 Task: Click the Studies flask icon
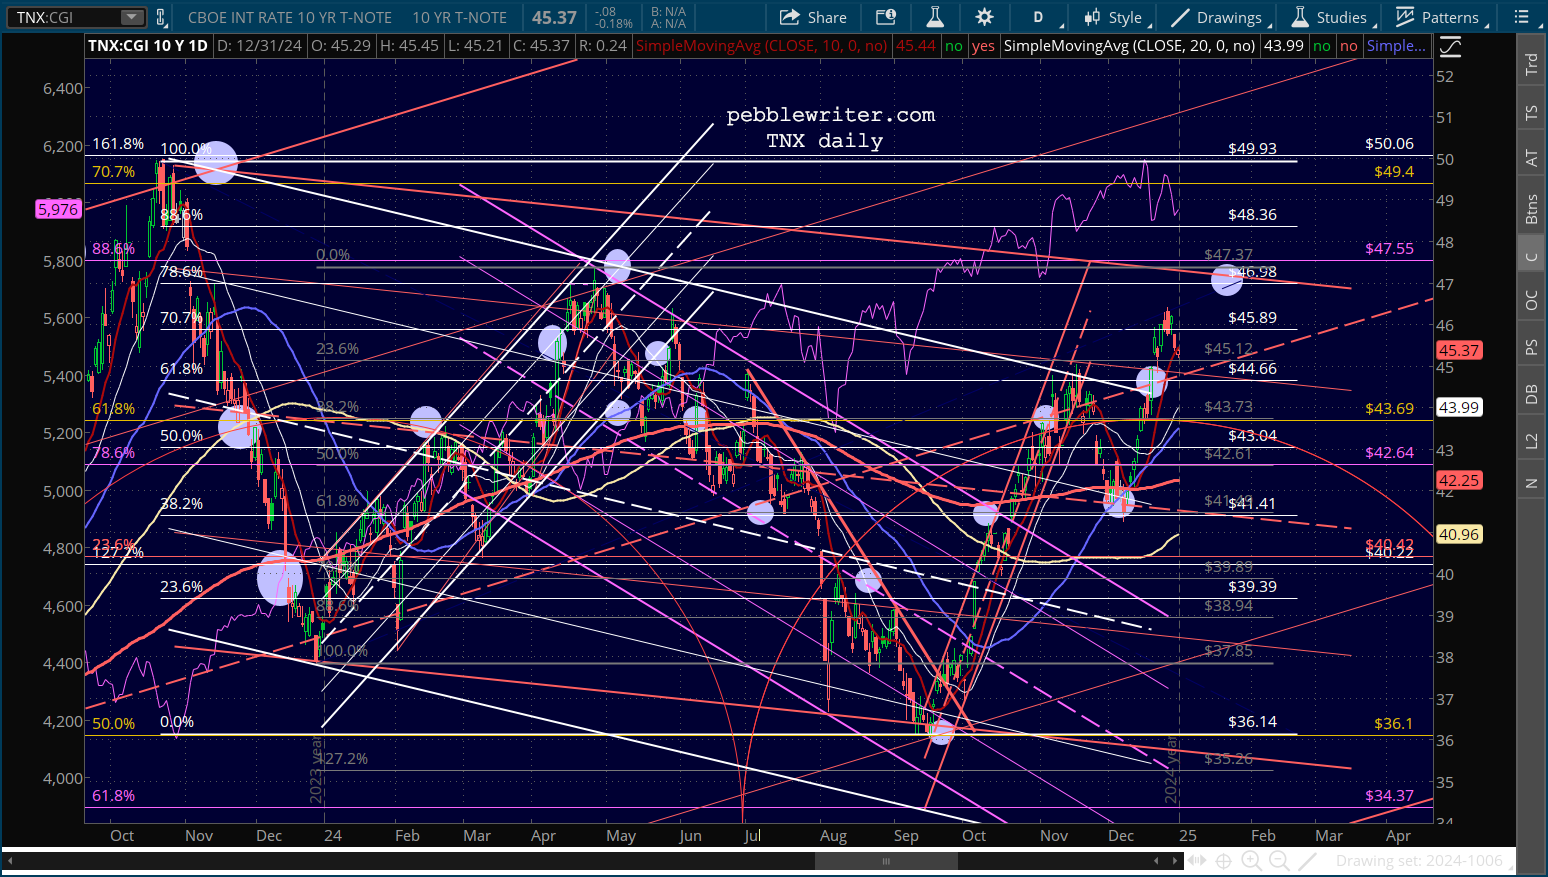pos(1300,17)
